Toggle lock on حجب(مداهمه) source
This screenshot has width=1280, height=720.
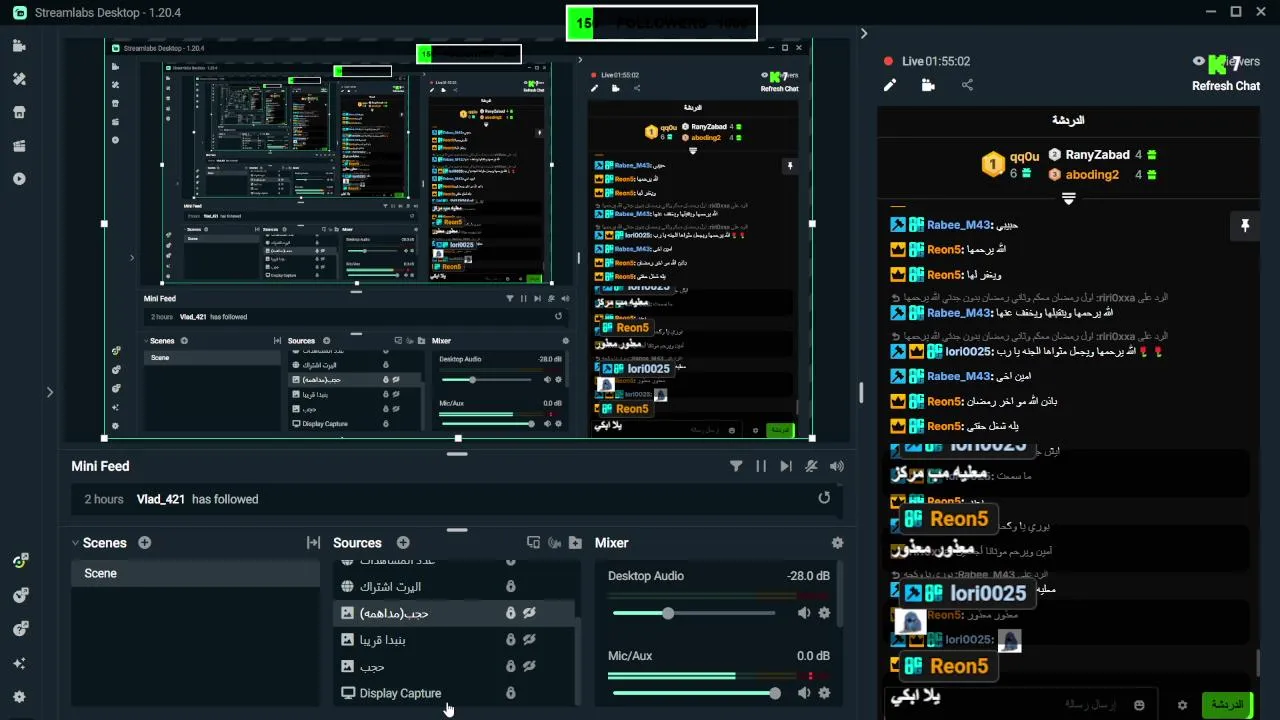click(510, 613)
